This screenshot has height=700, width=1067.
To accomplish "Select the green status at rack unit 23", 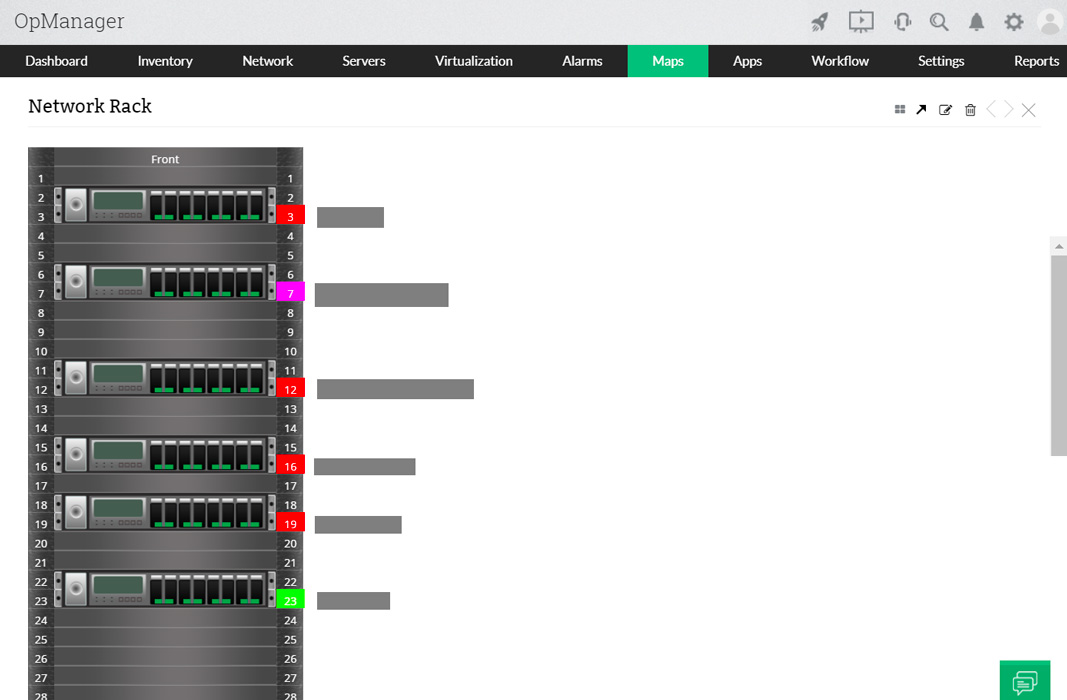I will coord(290,600).
